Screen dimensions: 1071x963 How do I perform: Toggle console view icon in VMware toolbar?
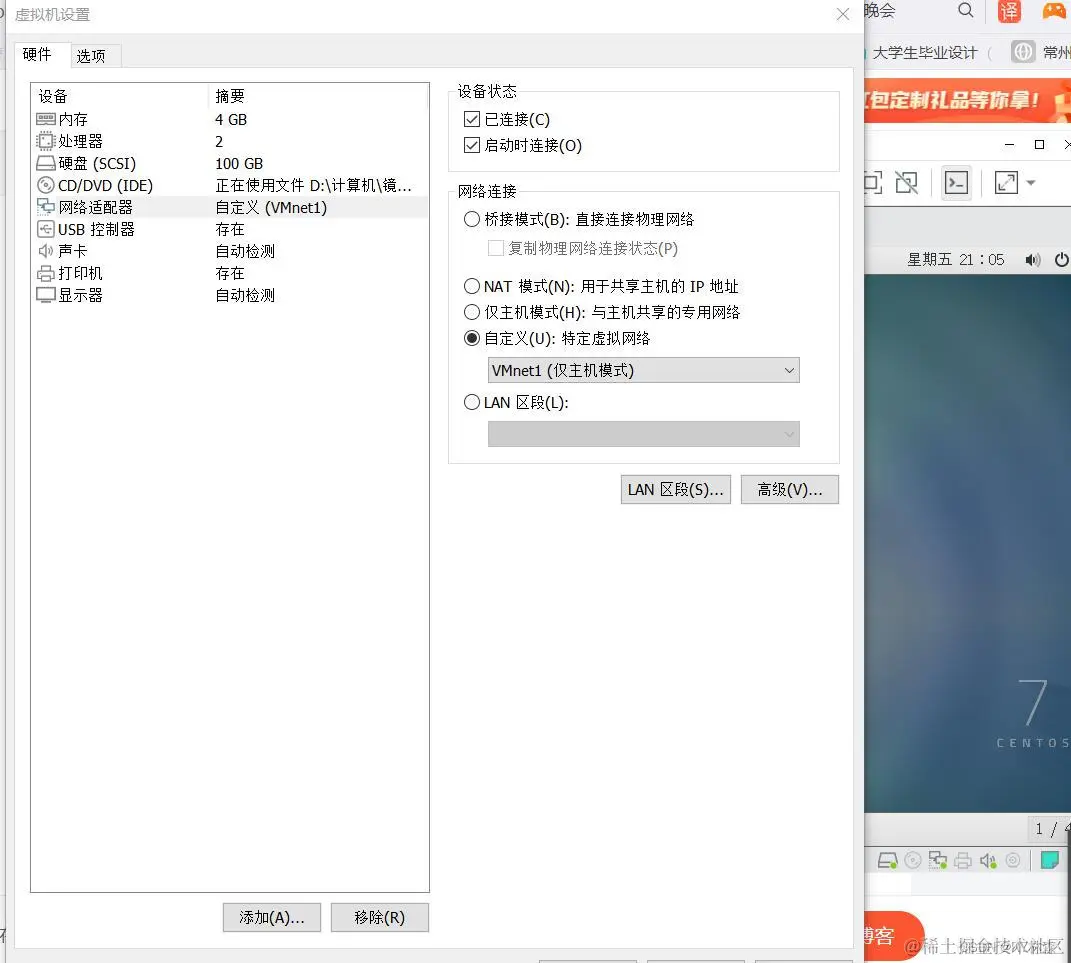956,182
